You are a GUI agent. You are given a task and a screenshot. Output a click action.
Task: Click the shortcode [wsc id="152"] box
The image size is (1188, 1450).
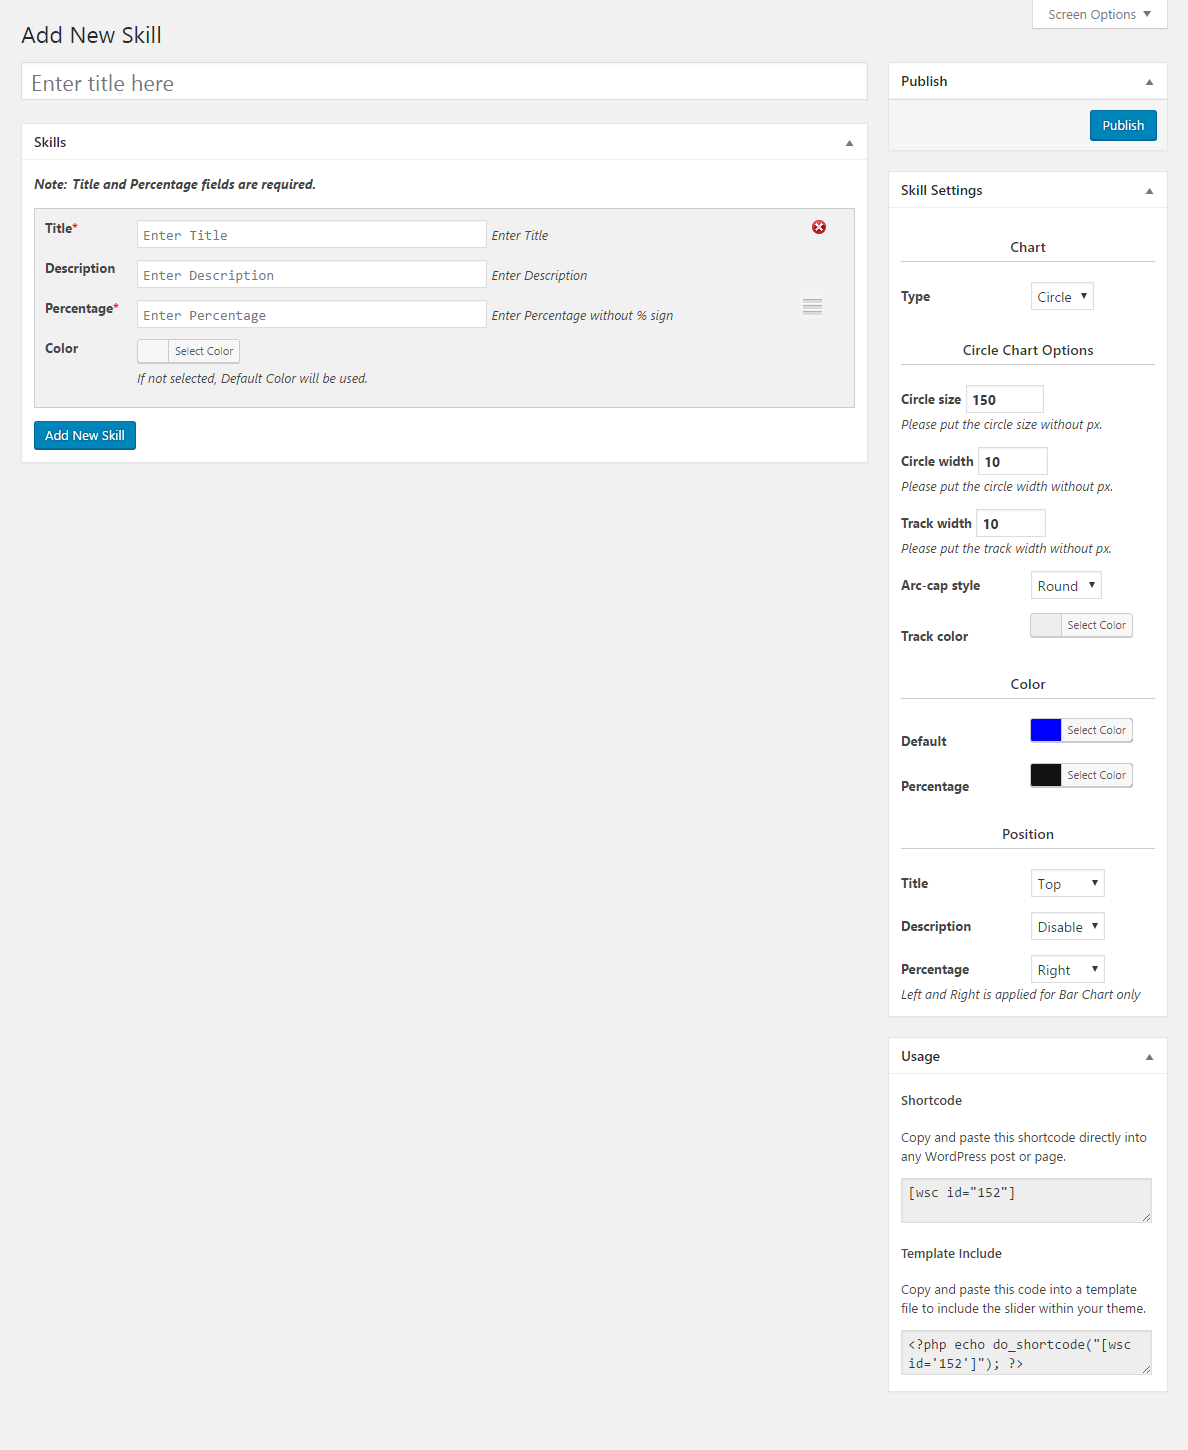(x=1026, y=1200)
